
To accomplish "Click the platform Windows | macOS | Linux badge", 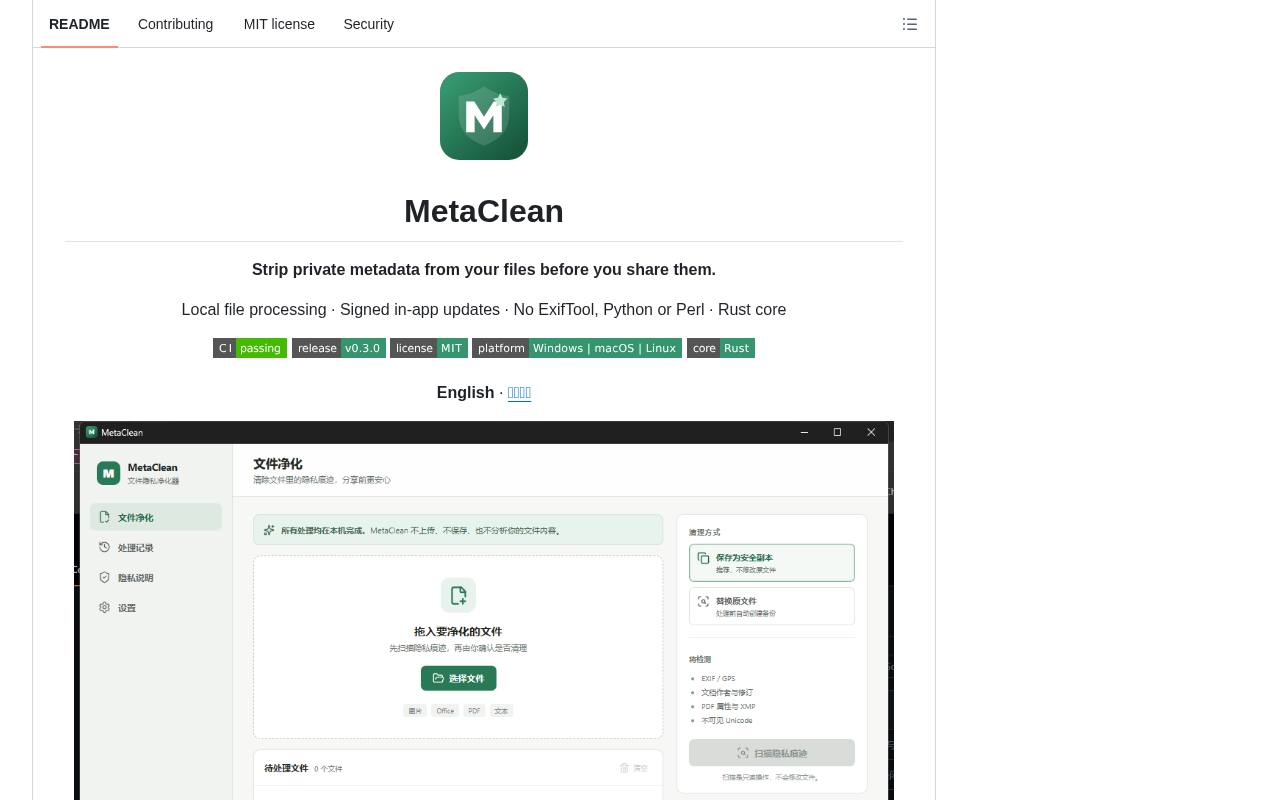I will [577, 348].
